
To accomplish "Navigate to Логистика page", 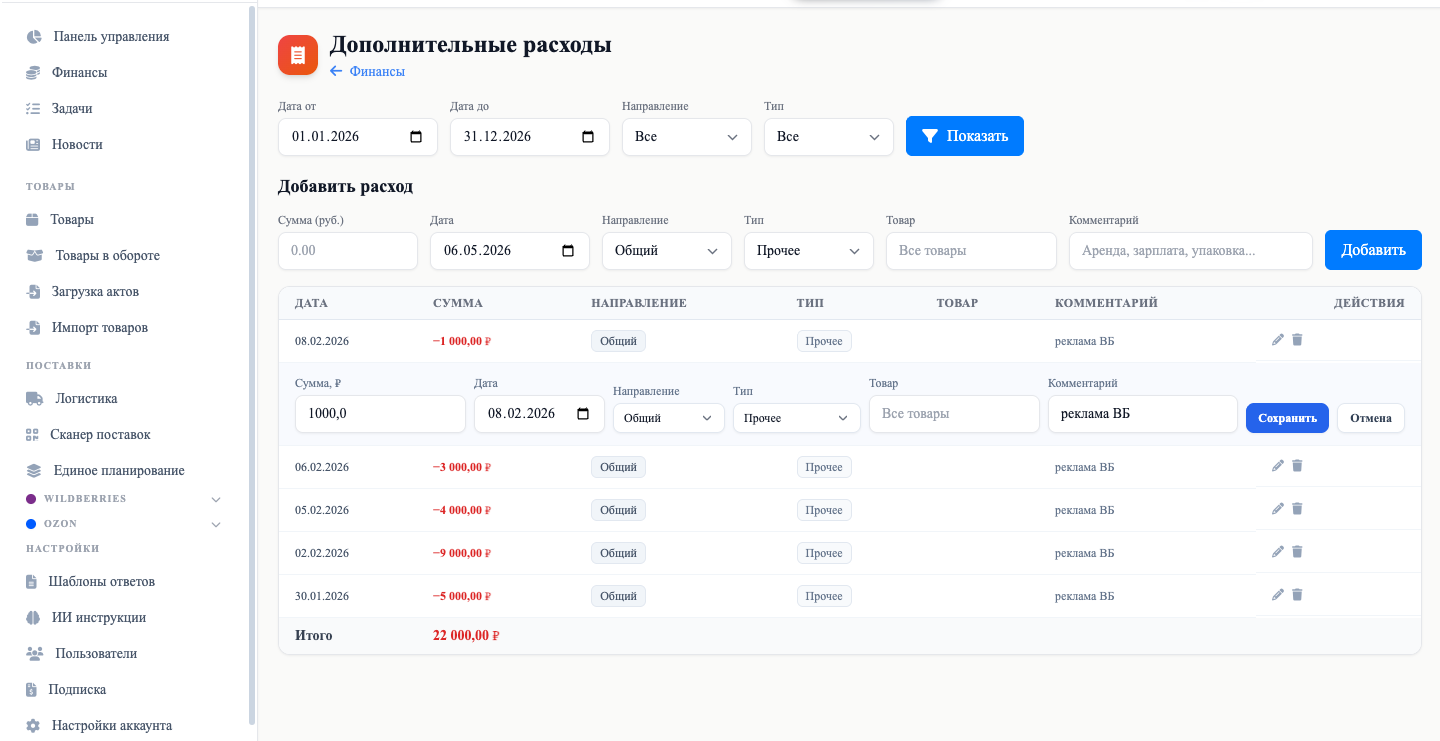I will pyautogui.click(x=86, y=399).
